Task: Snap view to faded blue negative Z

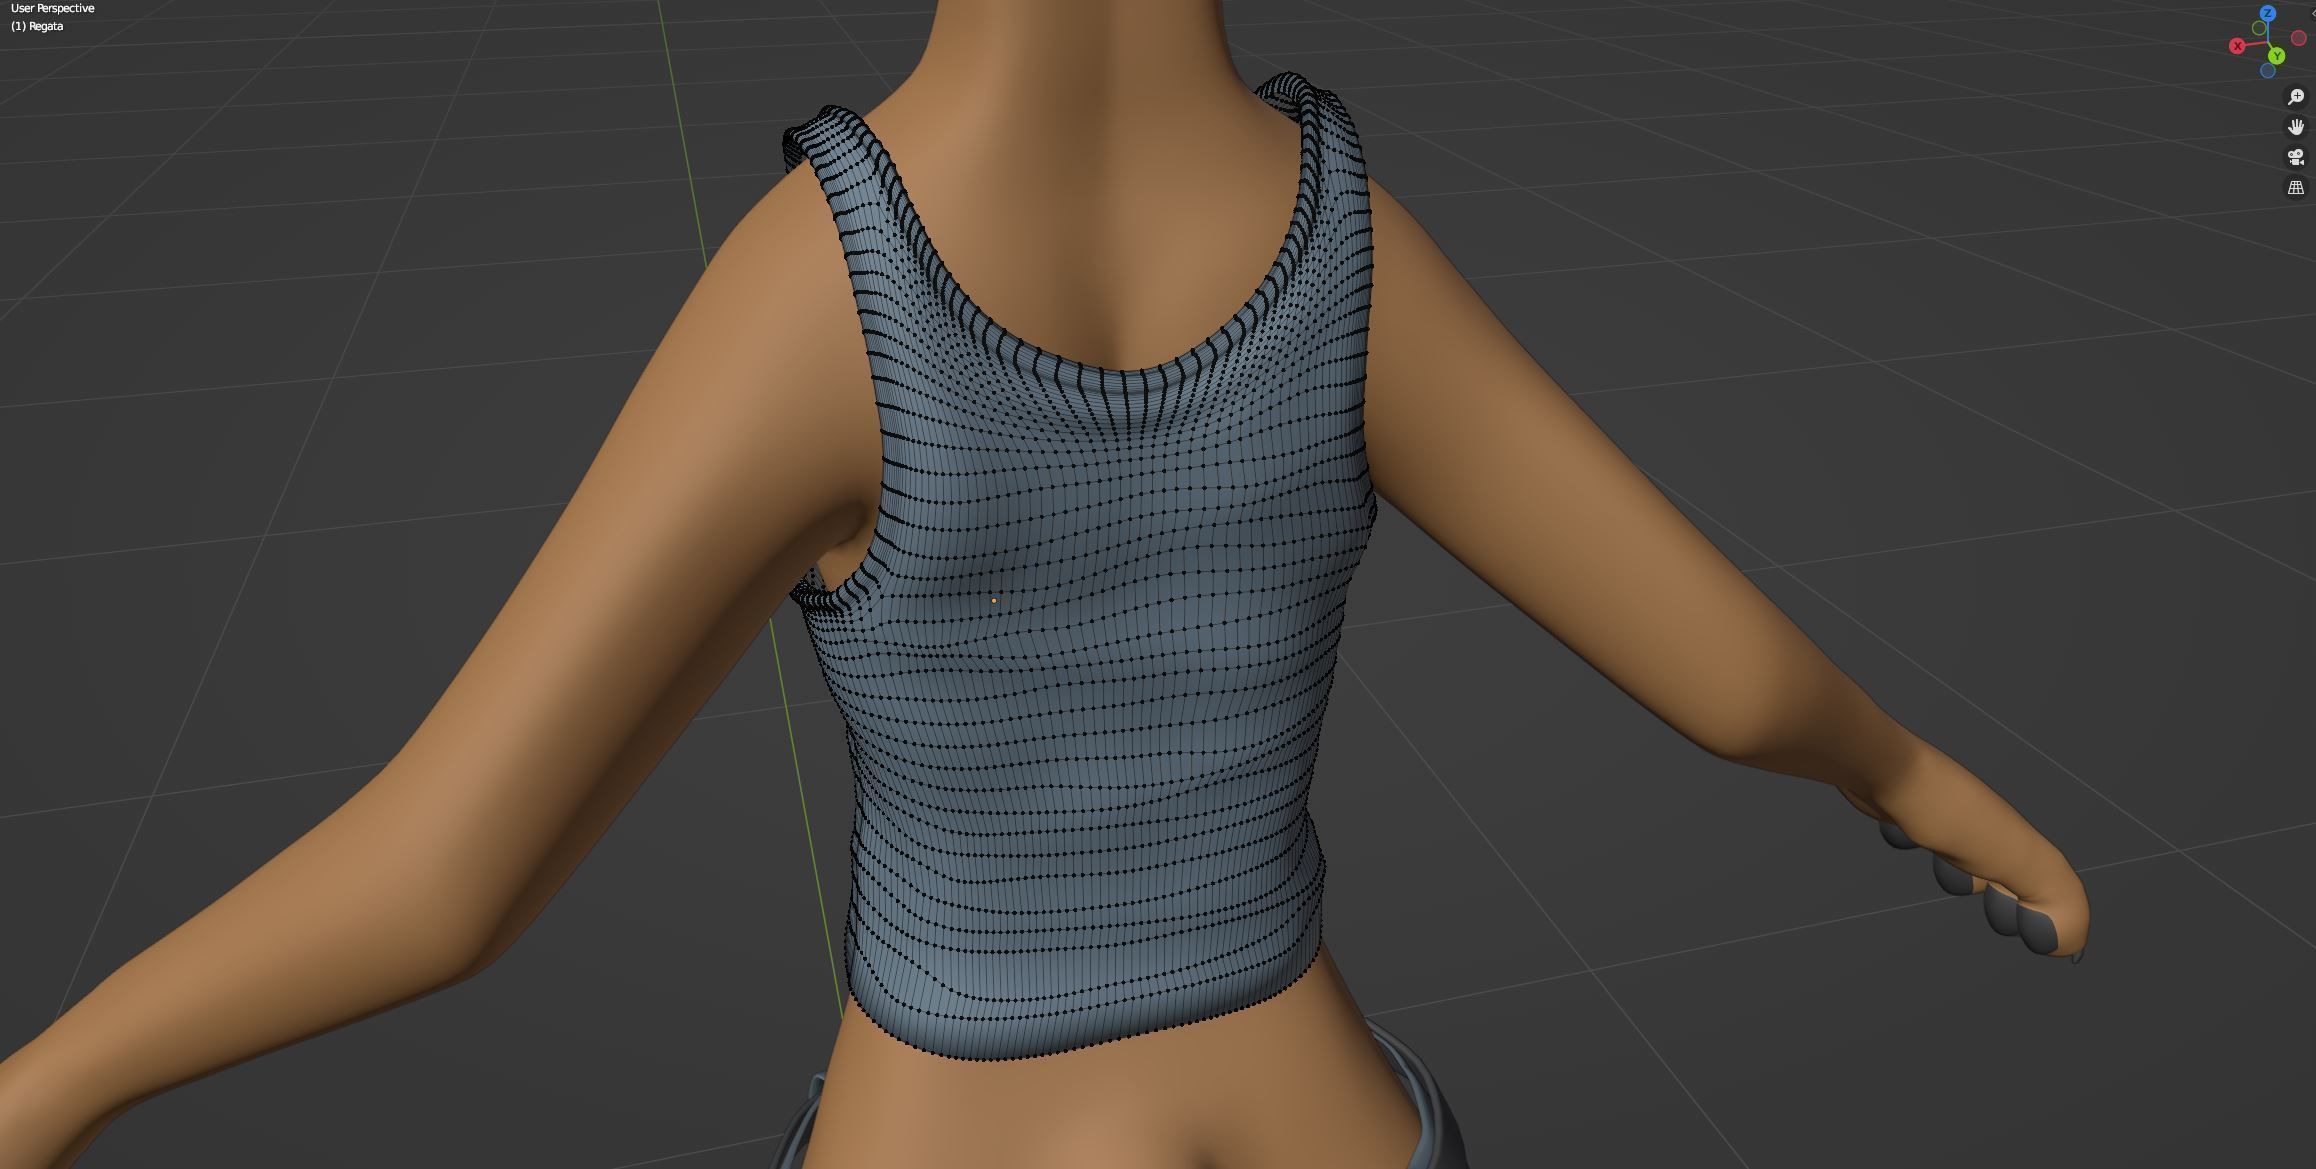Action: pyautogui.click(x=2268, y=70)
